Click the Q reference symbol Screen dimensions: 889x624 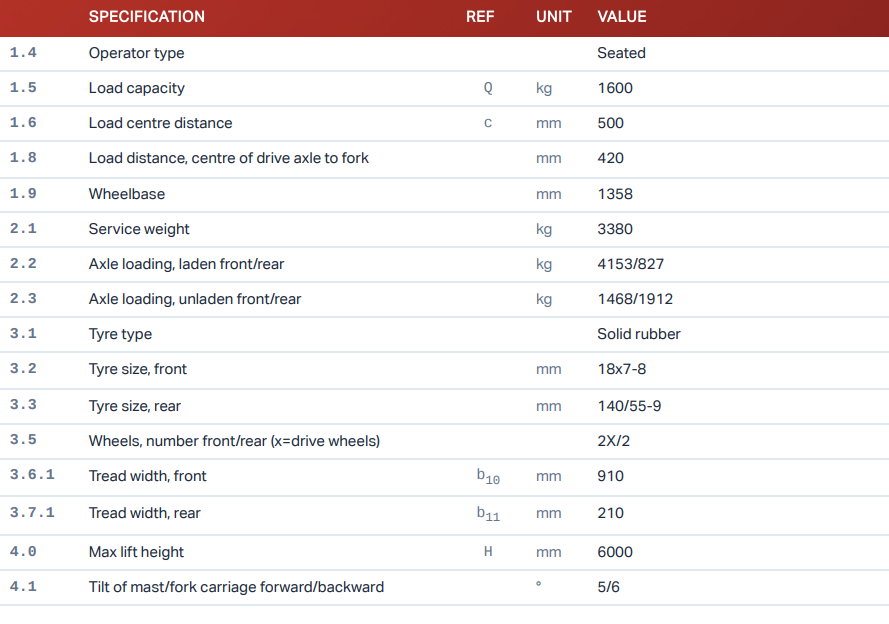488,88
